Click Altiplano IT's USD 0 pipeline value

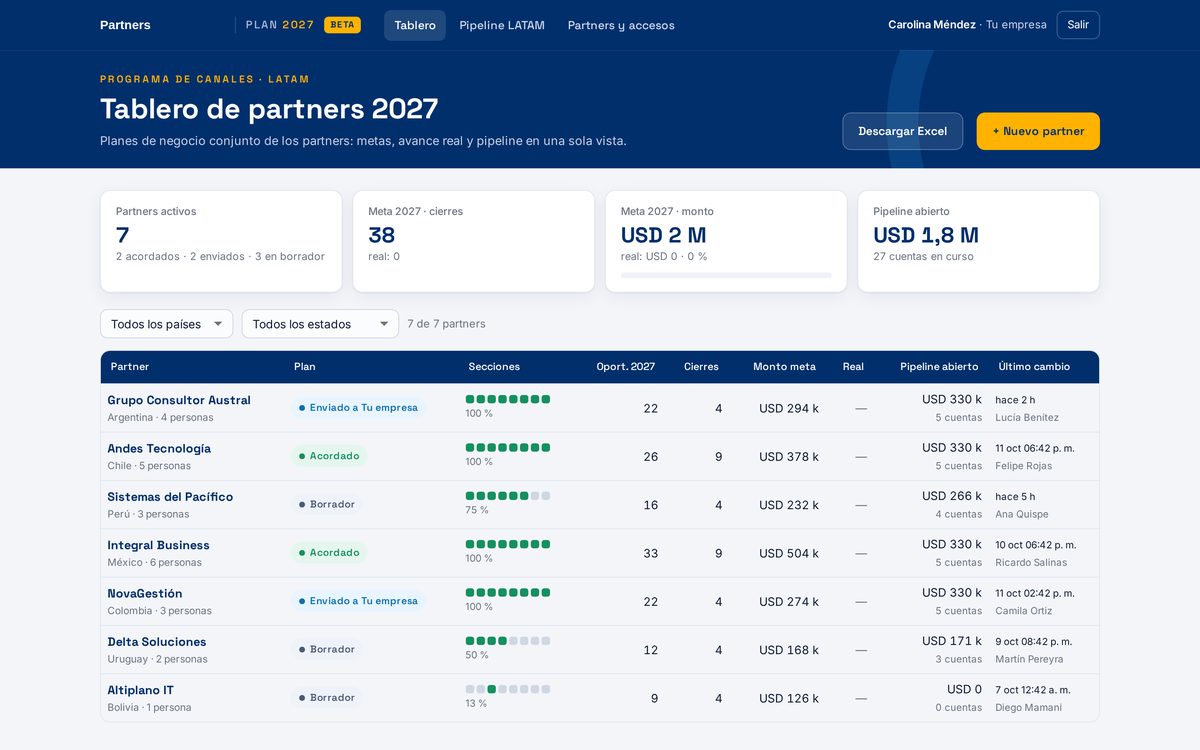964,689
